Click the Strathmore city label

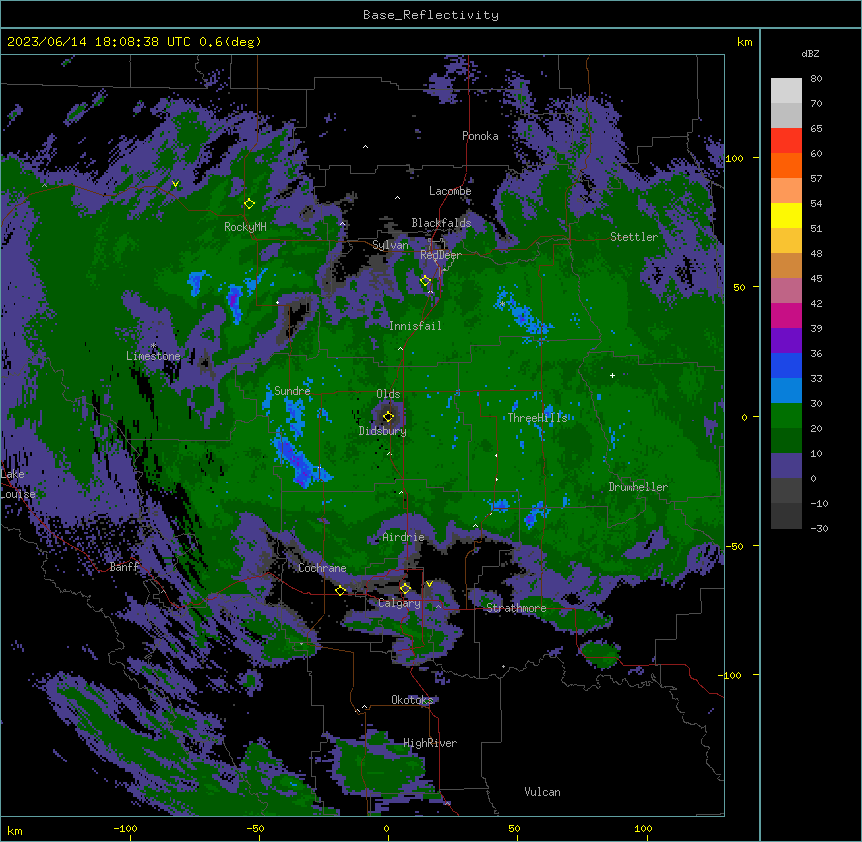click(516, 608)
